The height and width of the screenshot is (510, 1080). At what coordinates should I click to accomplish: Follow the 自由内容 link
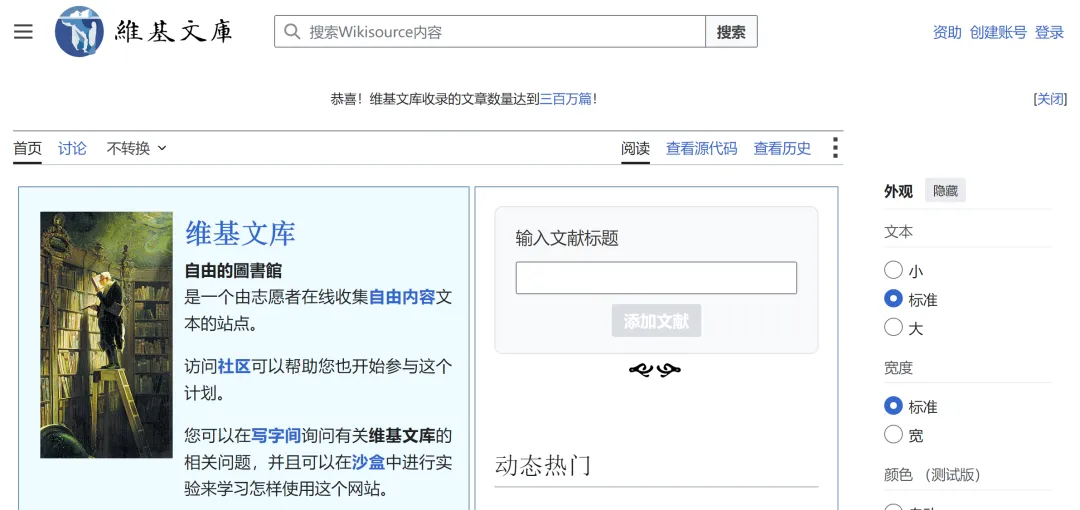click(x=402, y=297)
